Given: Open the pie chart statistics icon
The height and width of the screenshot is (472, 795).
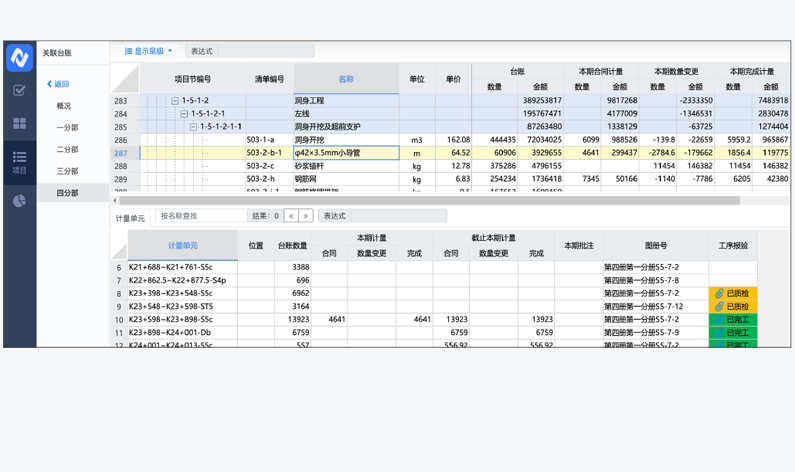Looking at the screenshot, I should point(19,202).
